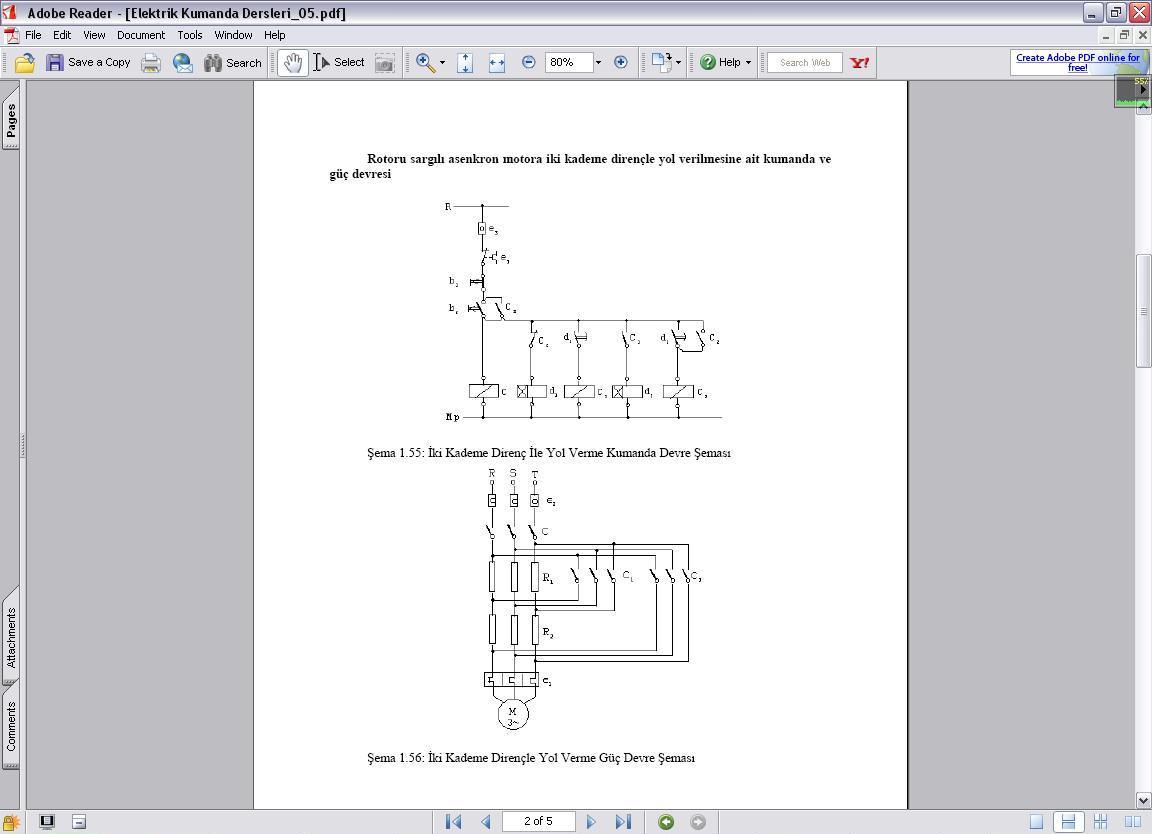
Task: Expand the Help button dropdown arrow
Action: tap(748, 62)
